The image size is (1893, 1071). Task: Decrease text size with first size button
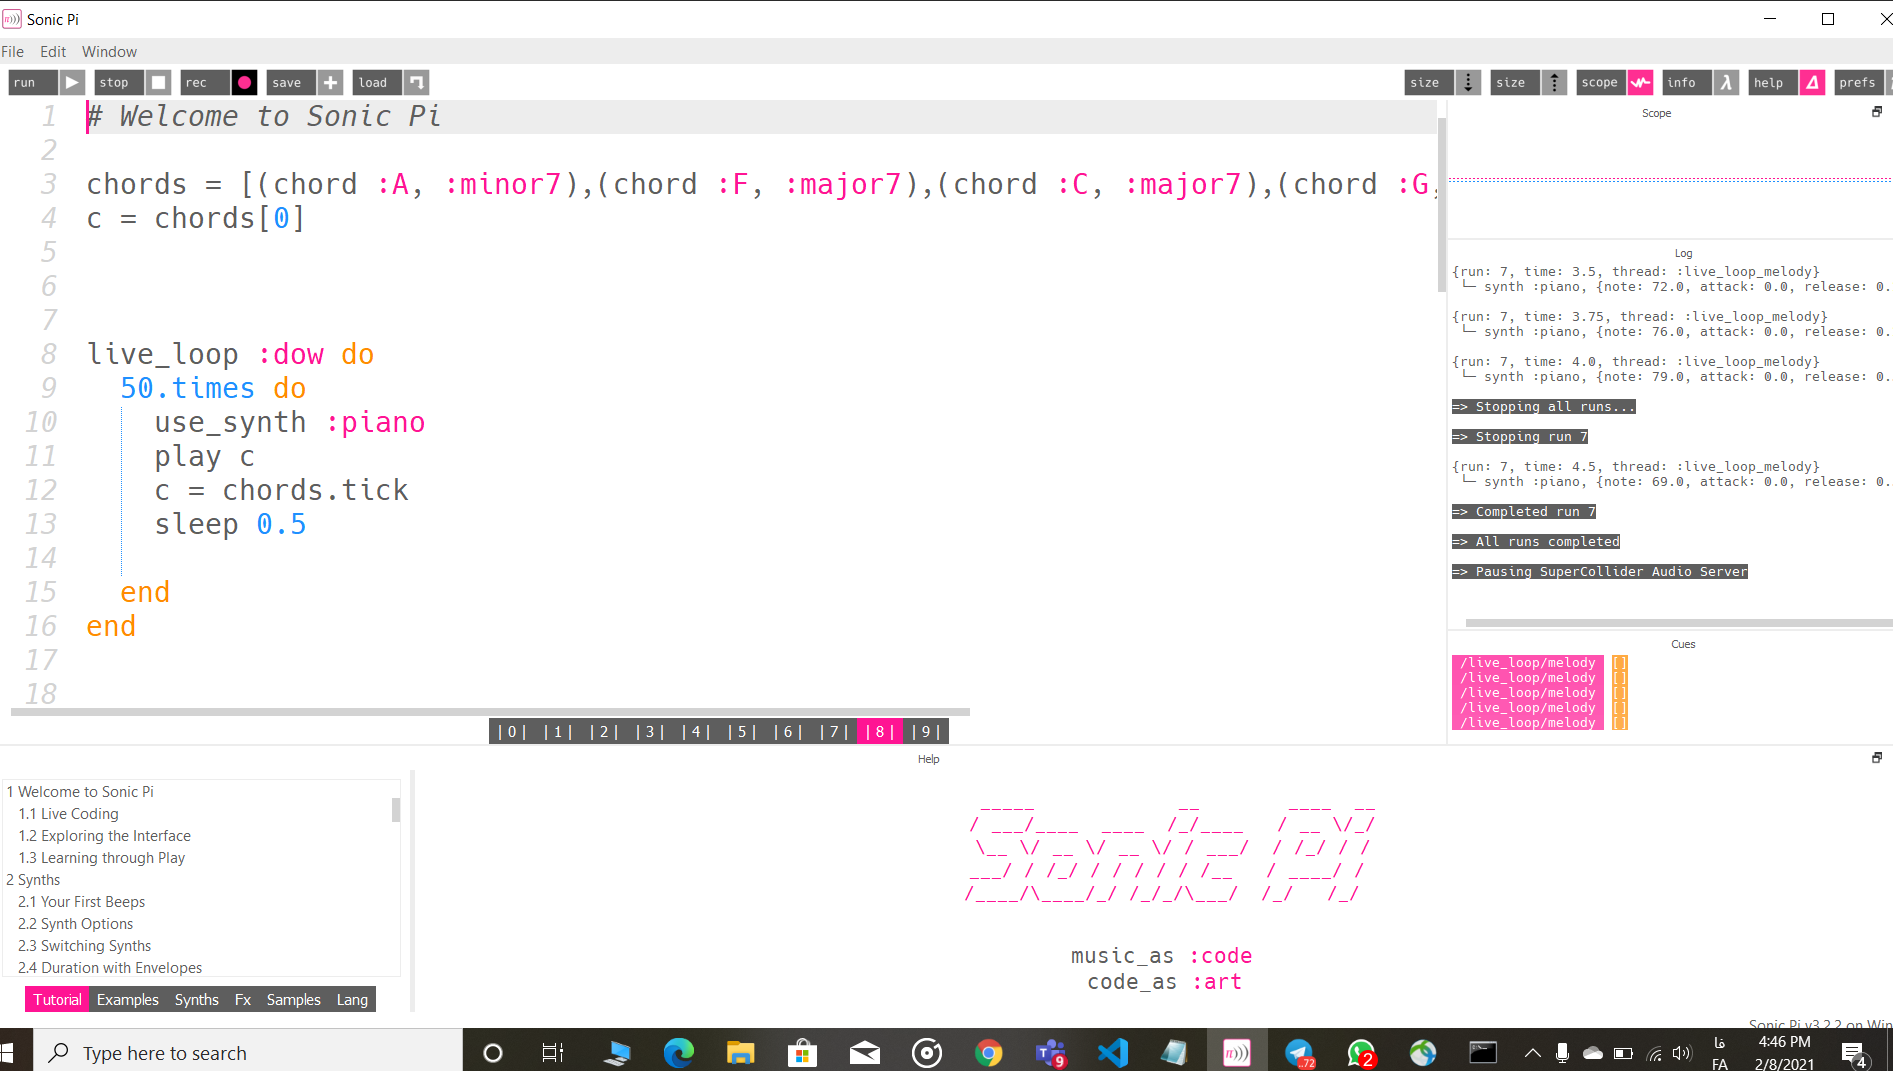[1443, 83]
